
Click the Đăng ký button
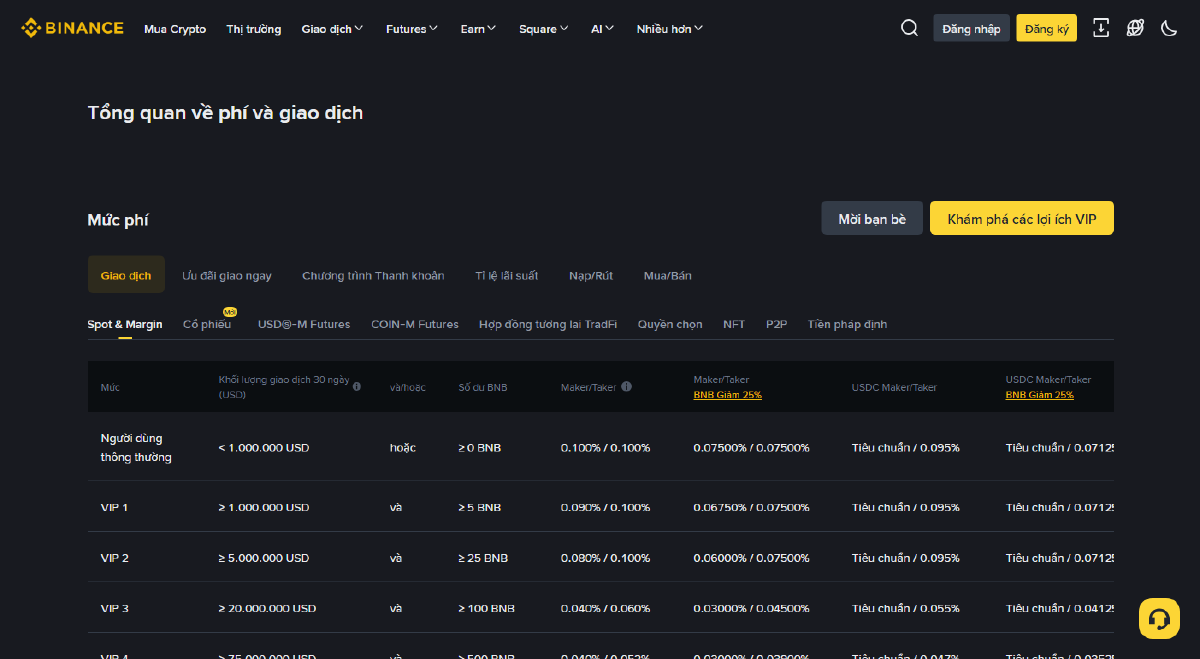(x=1046, y=28)
